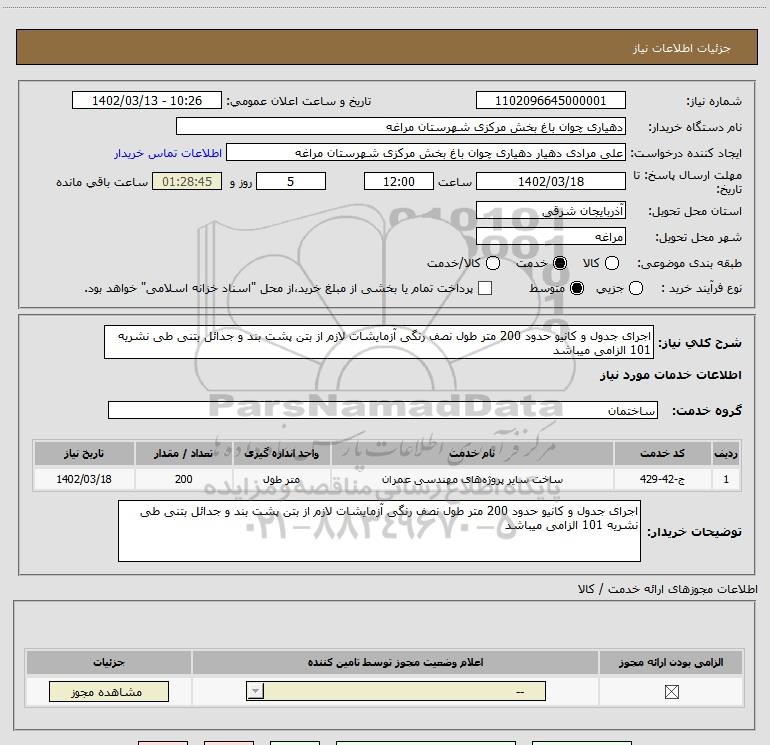Click the need number field 1102096645000001

pyautogui.click(x=550, y=100)
